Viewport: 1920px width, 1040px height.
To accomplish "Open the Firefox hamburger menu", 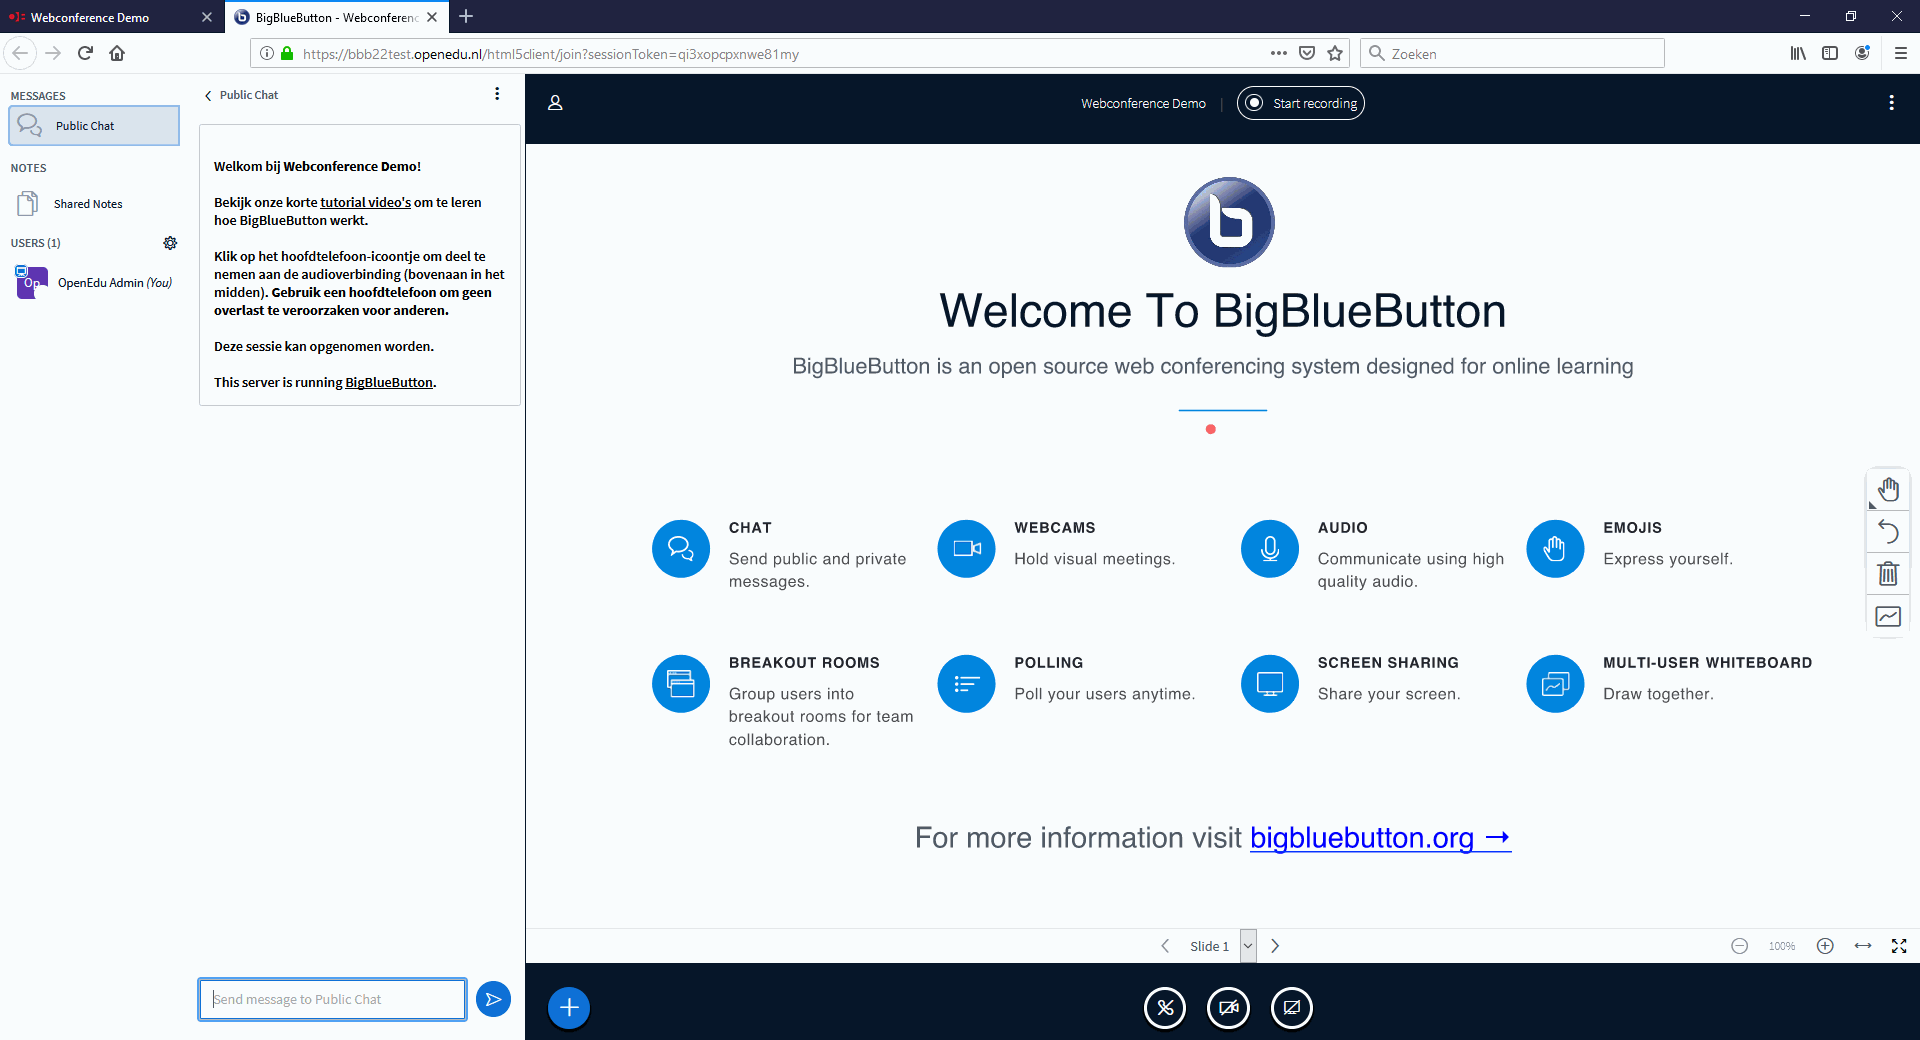I will point(1901,53).
